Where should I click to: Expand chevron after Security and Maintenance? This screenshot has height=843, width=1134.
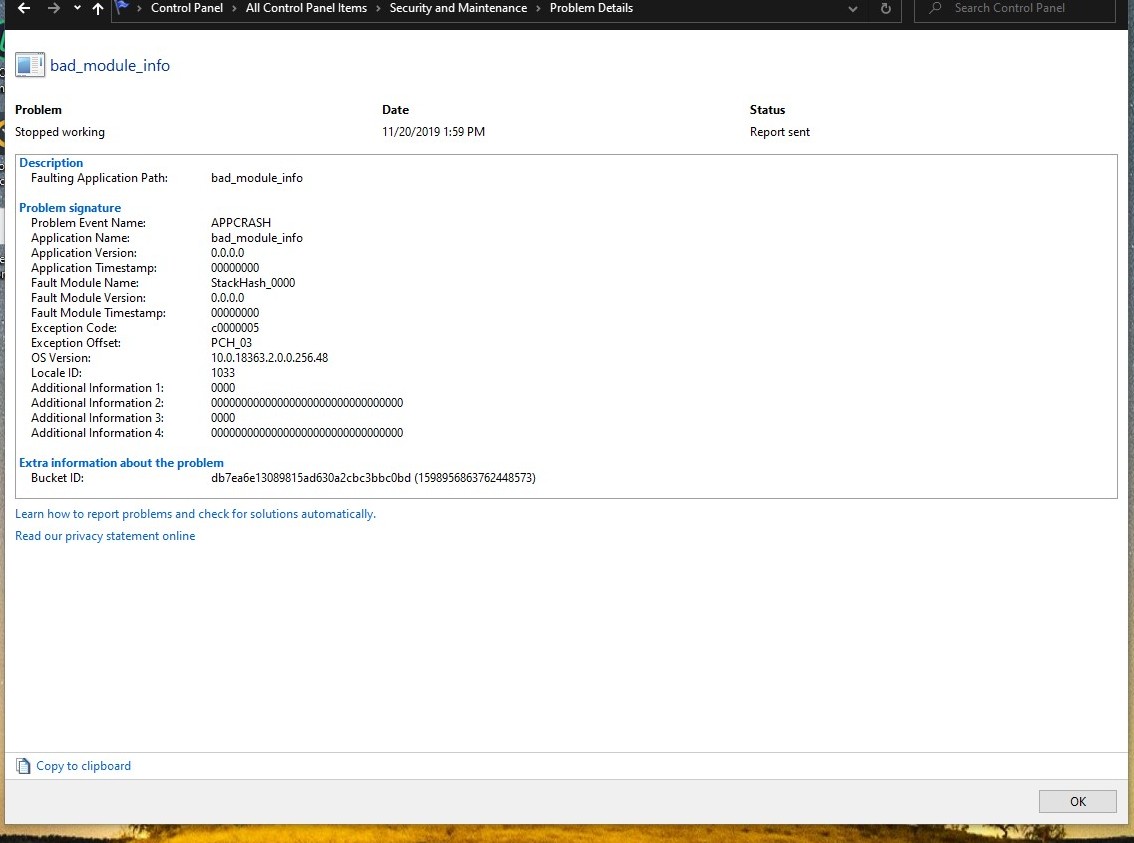click(x=538, y=9)
